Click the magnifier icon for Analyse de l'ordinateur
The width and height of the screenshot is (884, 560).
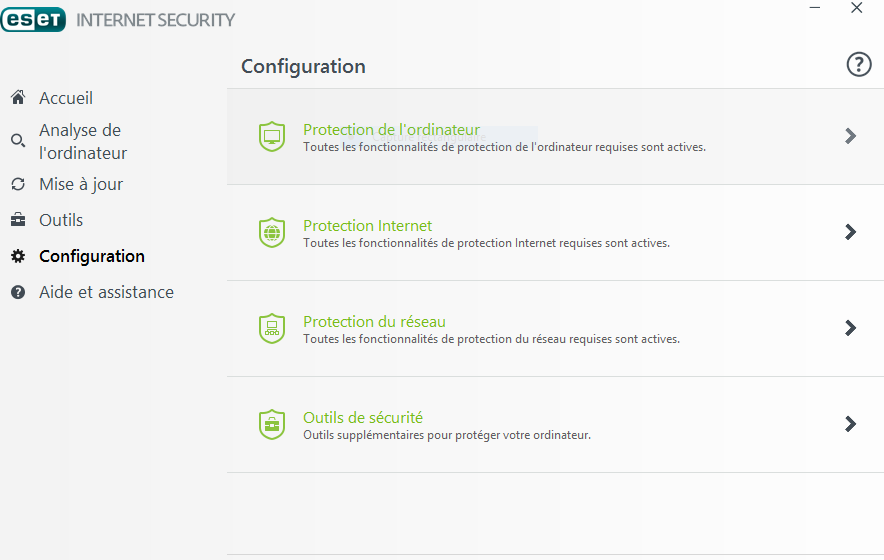click(18, 140)
